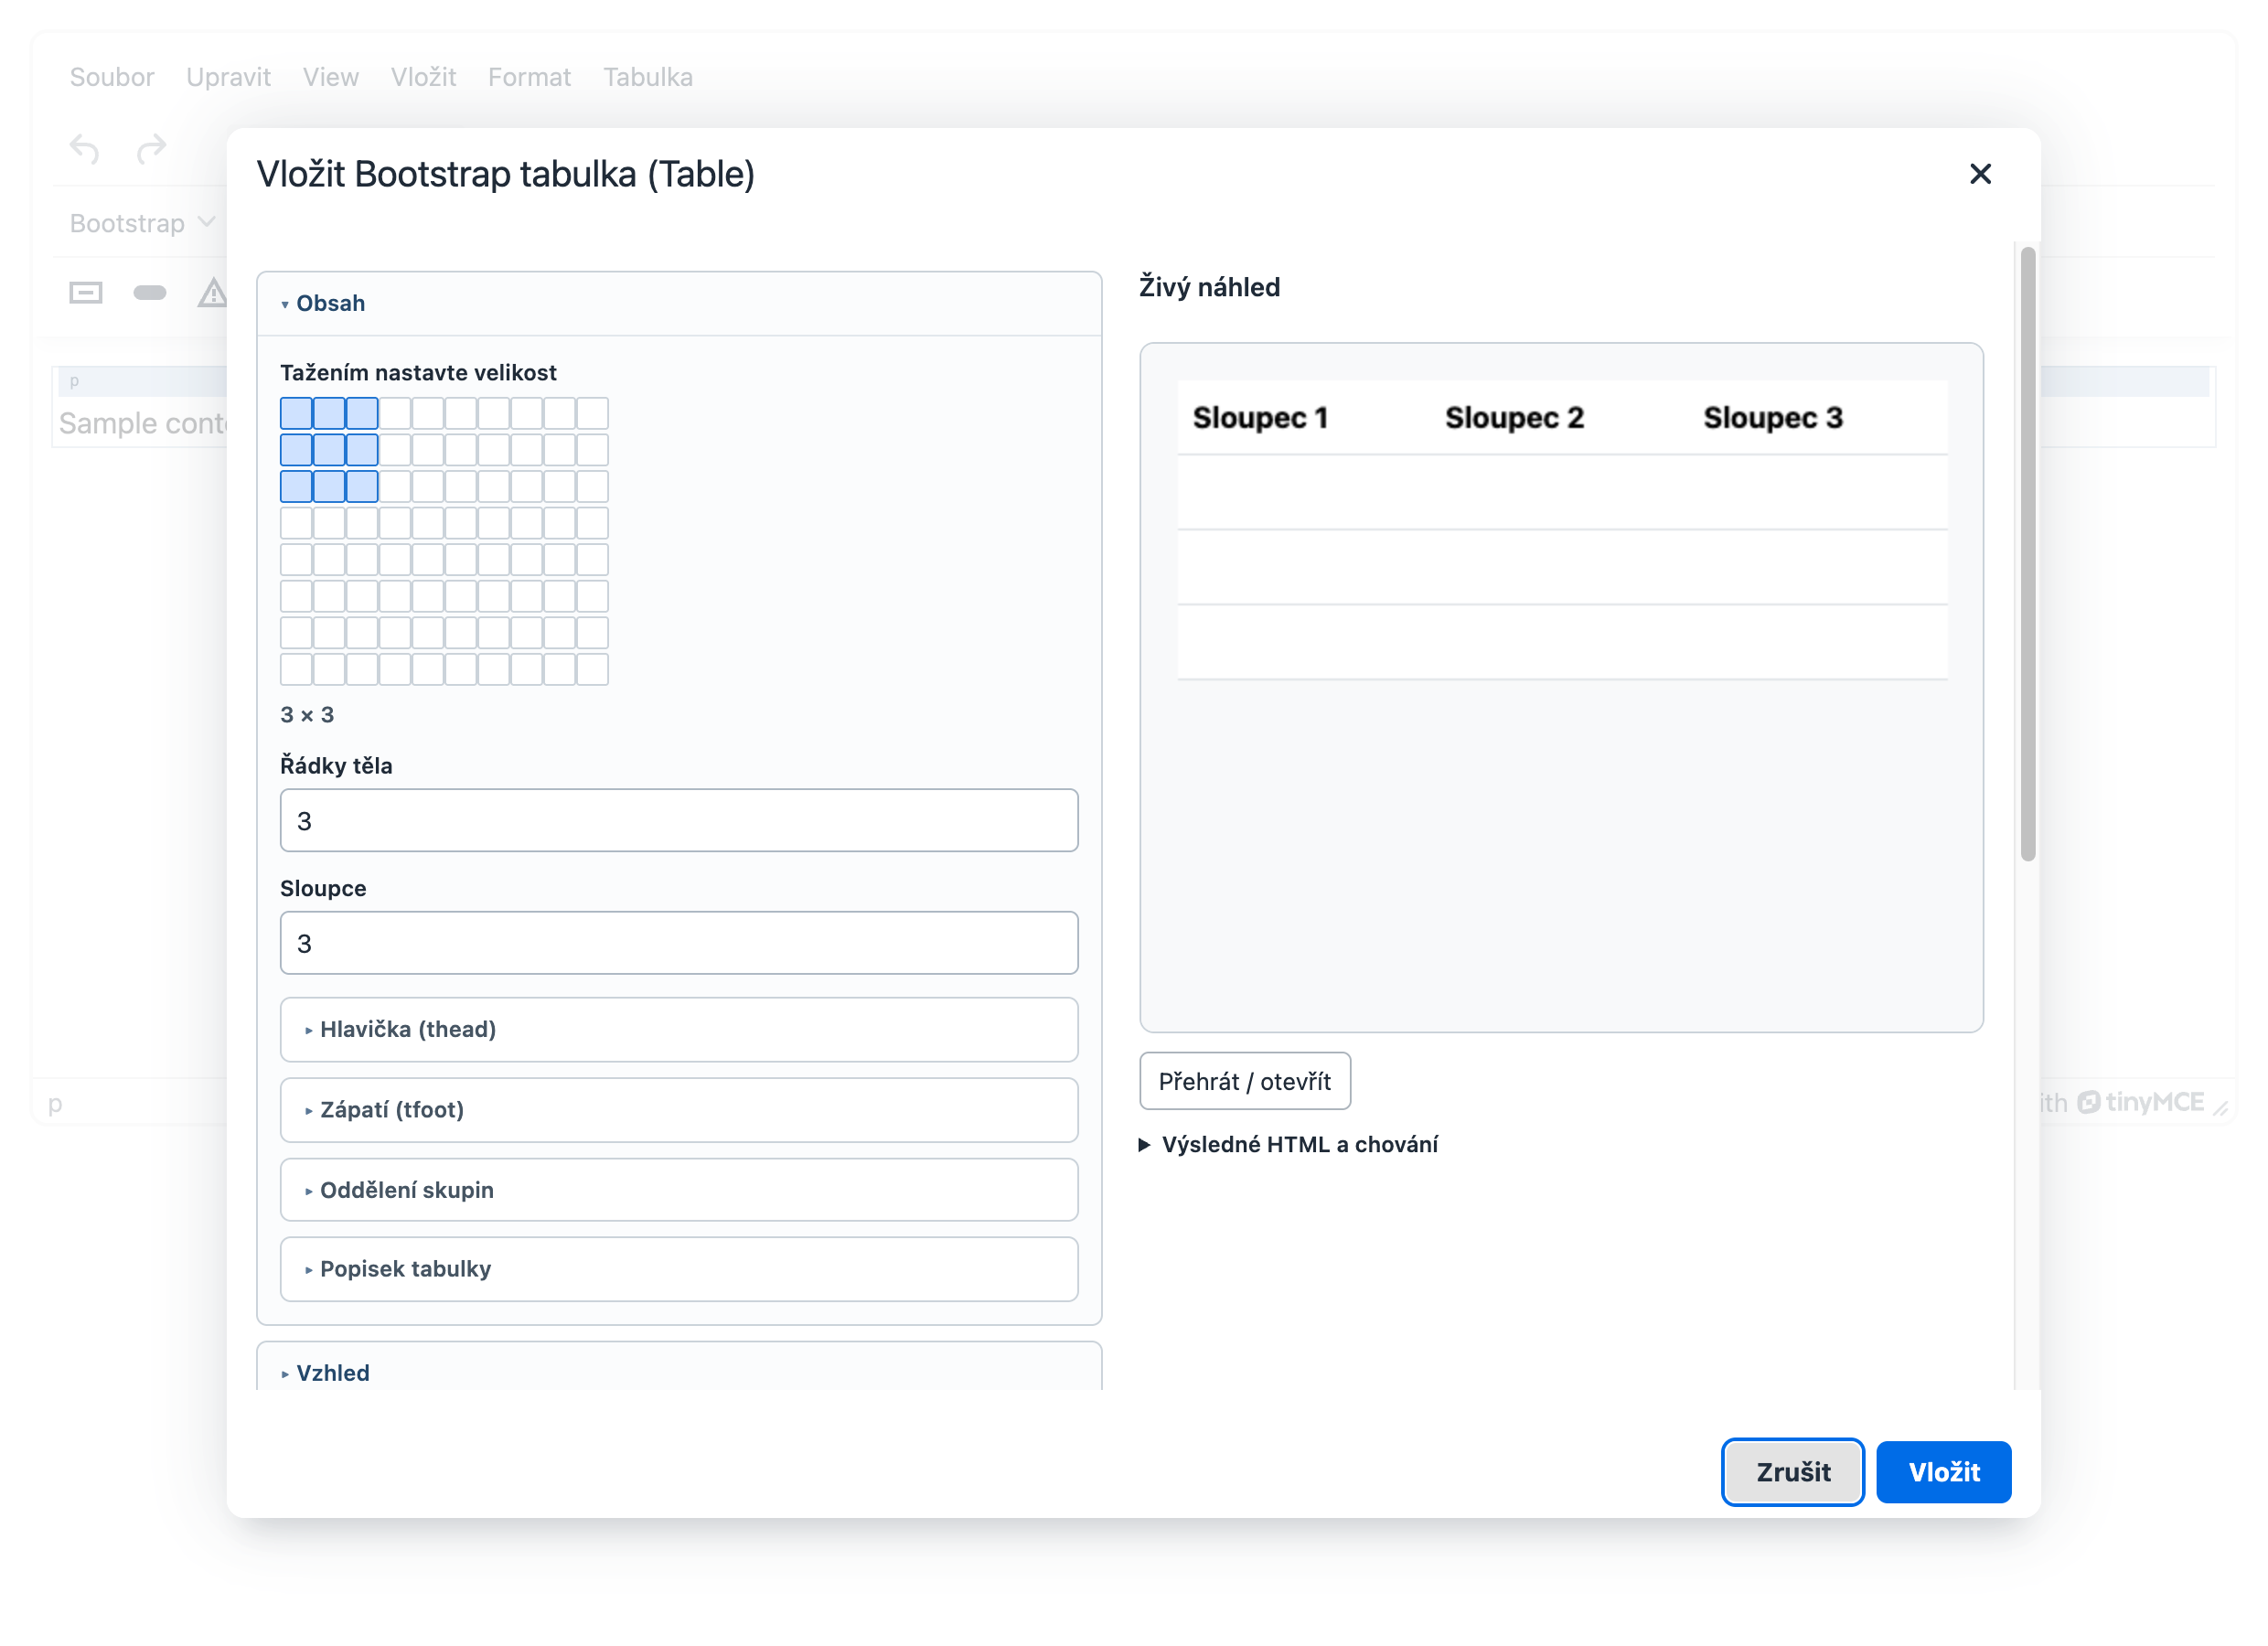
Task: Select the bottom-right cell of size grid
Action: (592, 669)
